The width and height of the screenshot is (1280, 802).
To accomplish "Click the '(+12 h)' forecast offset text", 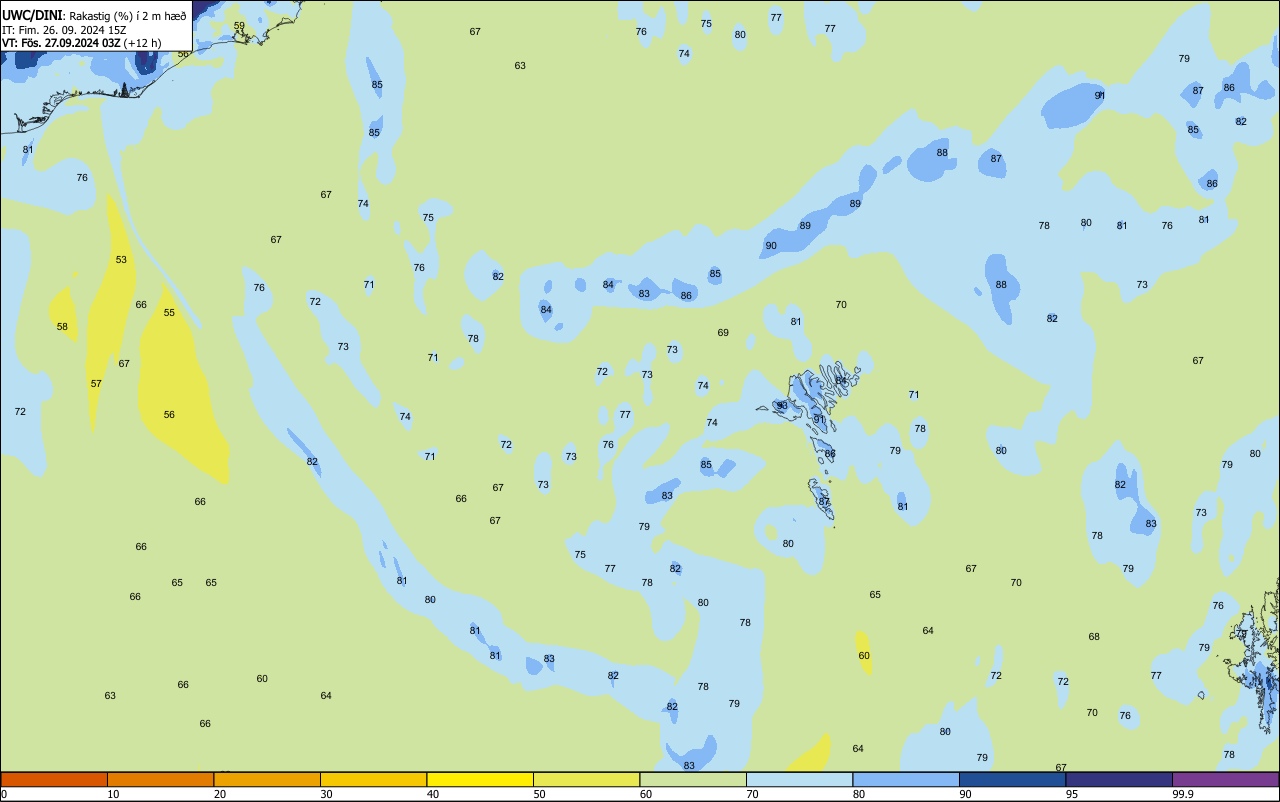I will (143, 43).
